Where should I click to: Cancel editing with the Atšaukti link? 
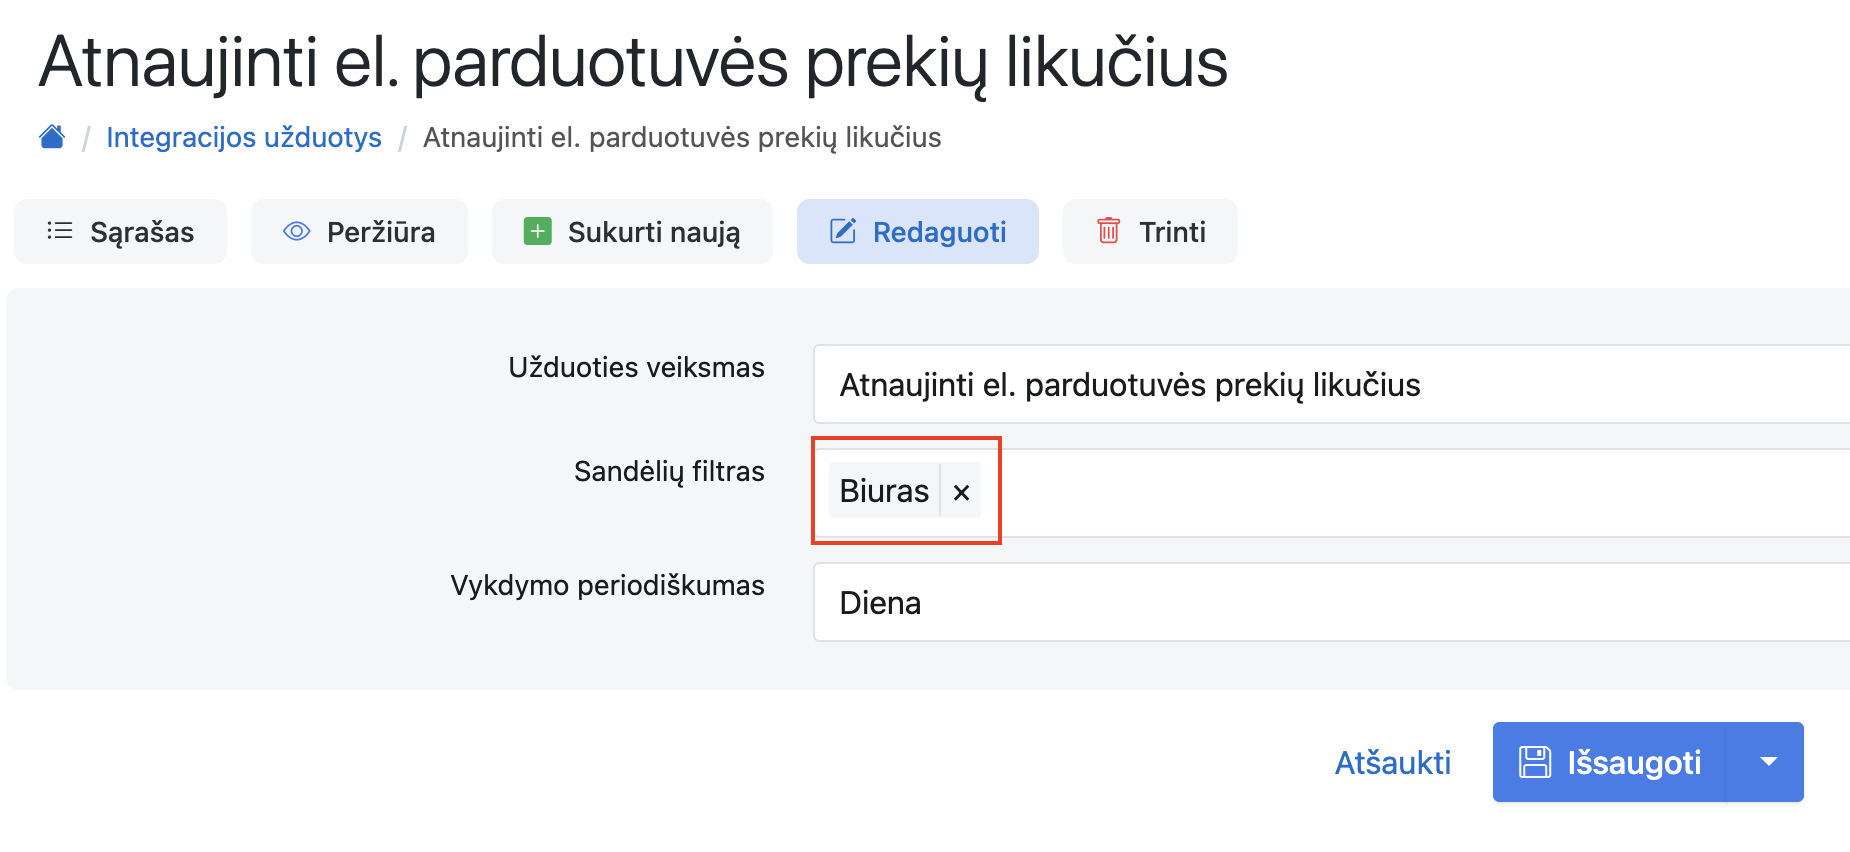(x=1392, y=763)
